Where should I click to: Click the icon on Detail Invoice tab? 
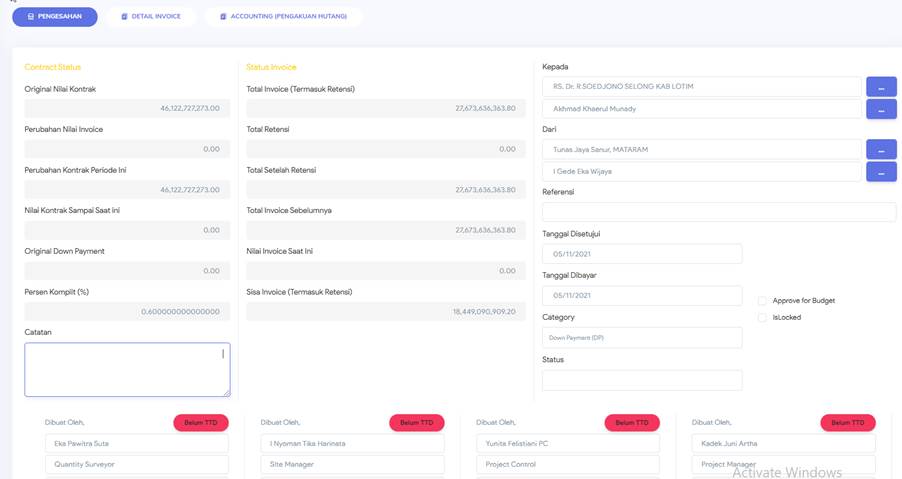(x=124, y=17)
